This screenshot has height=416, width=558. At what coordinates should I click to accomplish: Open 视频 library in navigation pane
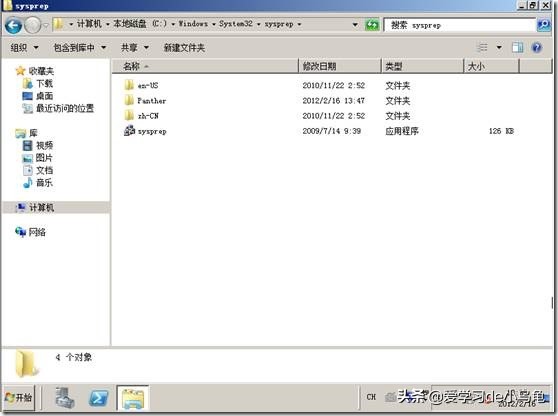point(44,145)
